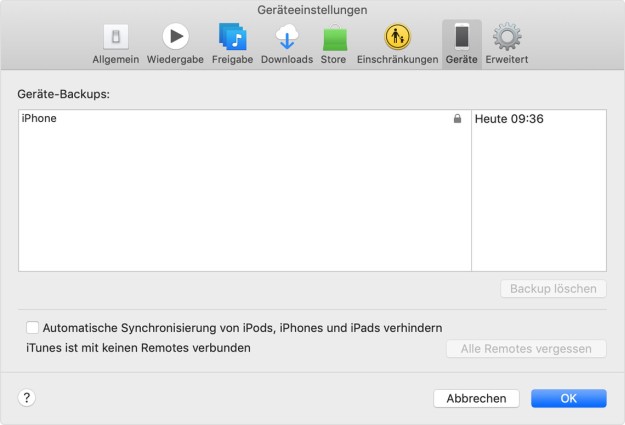The image size is (625, 425).
Task: Confirm settings with the OK button
Action: click(568, 398)
